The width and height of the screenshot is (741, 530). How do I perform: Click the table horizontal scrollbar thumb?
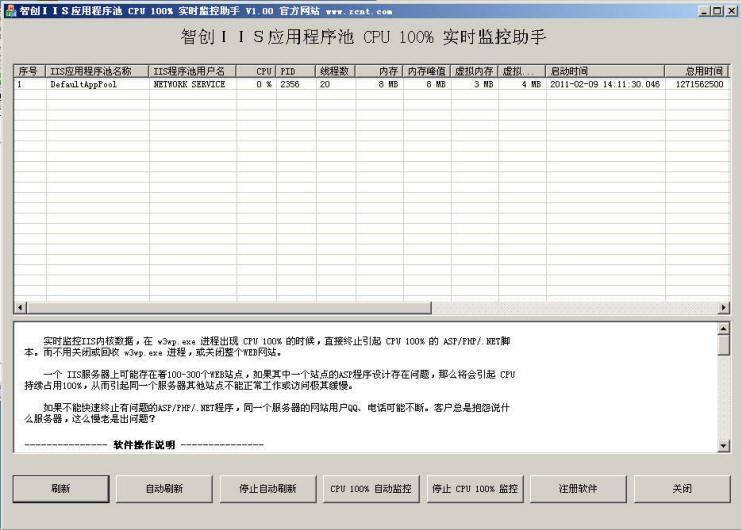(229, 308)
